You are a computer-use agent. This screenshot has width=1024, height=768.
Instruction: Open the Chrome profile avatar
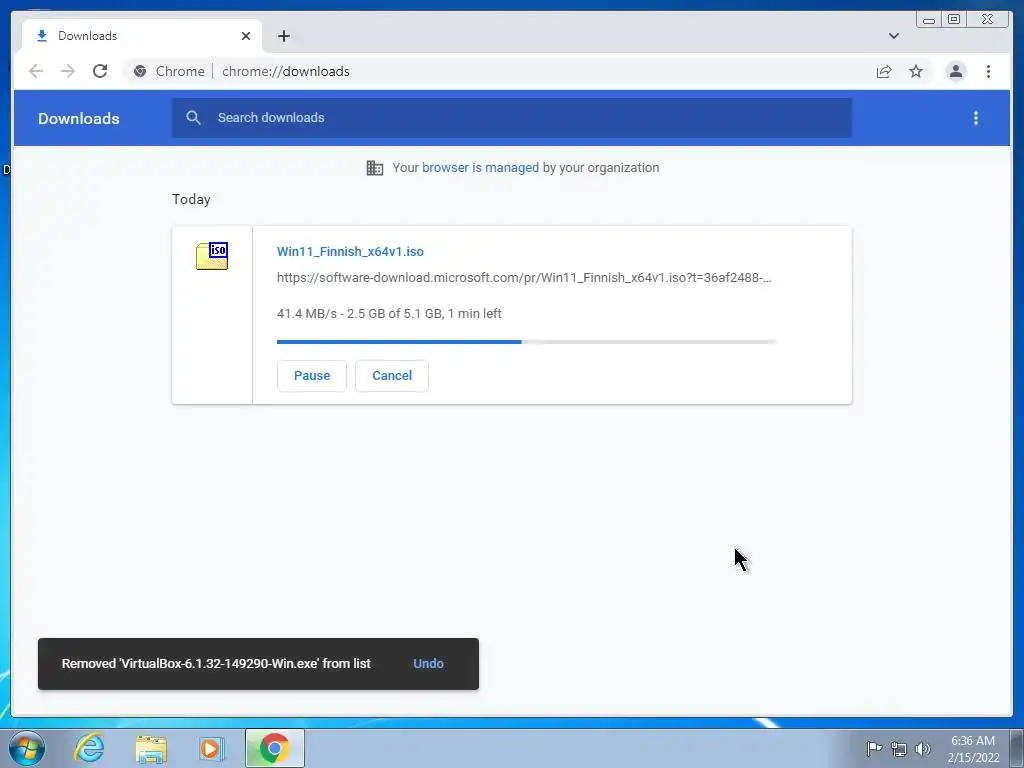coord(955,71)
